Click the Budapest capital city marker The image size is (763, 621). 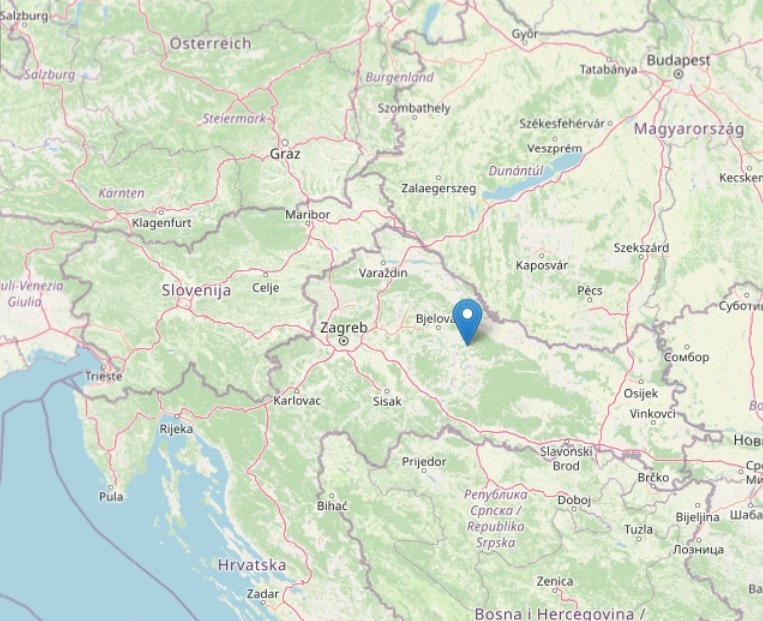[678, 74]
